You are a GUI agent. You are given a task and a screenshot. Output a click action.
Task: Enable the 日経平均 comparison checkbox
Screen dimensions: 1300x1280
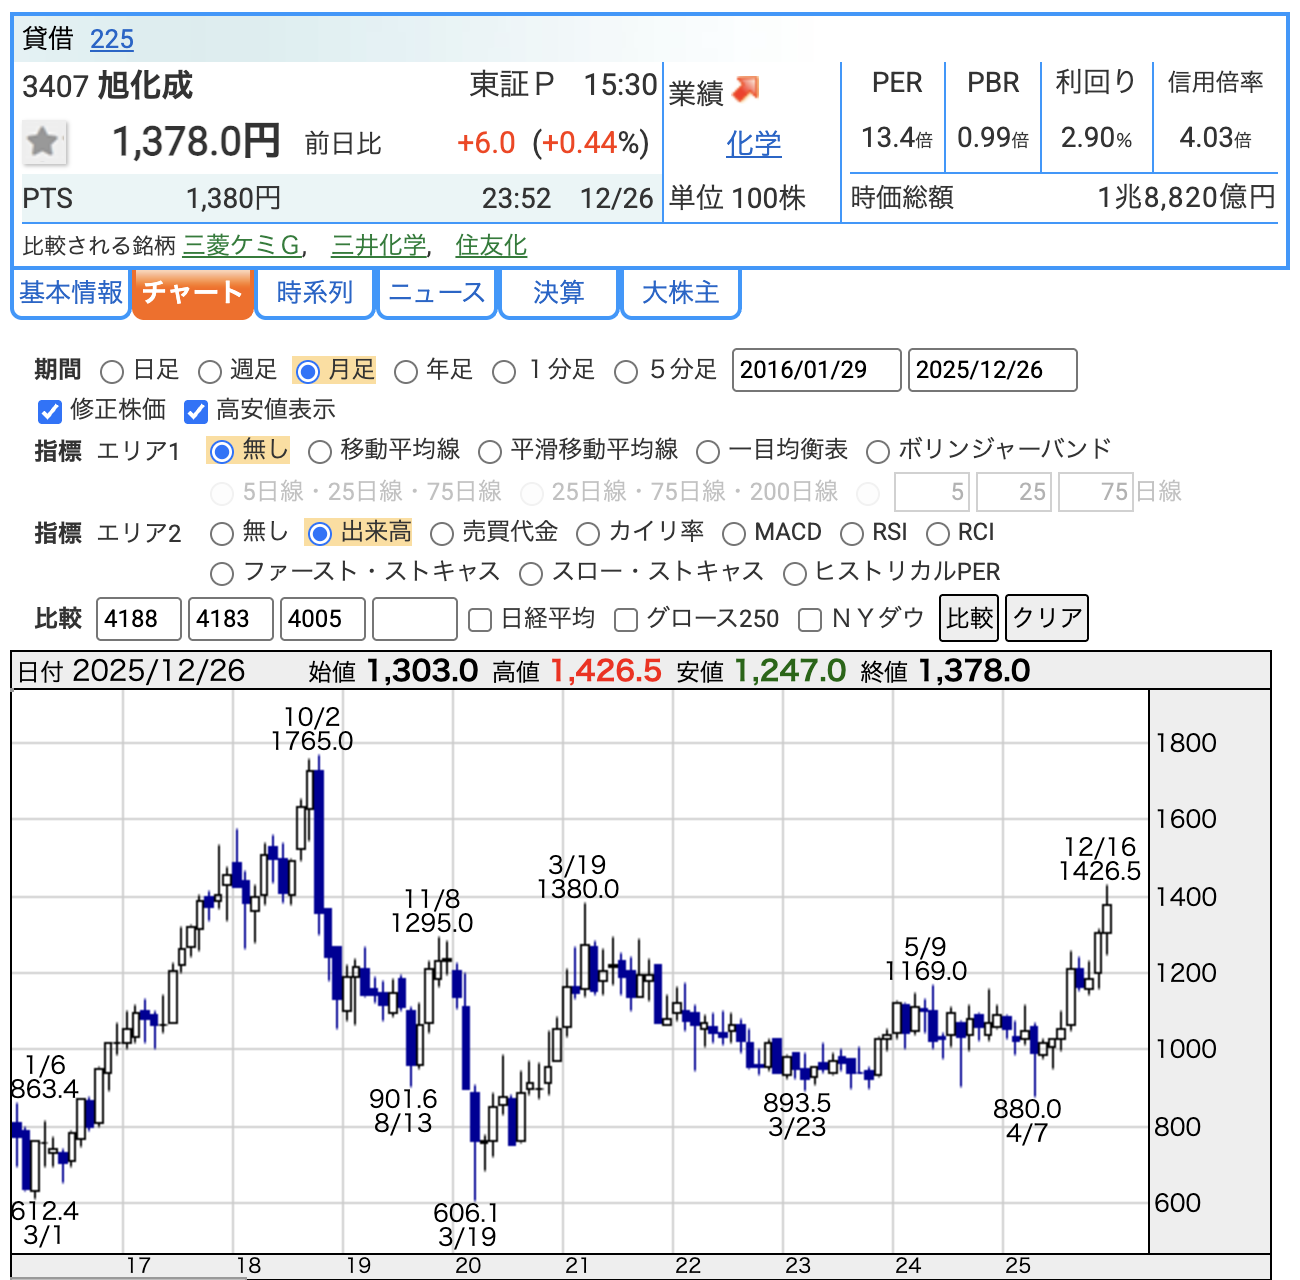(x=480, y=620)
